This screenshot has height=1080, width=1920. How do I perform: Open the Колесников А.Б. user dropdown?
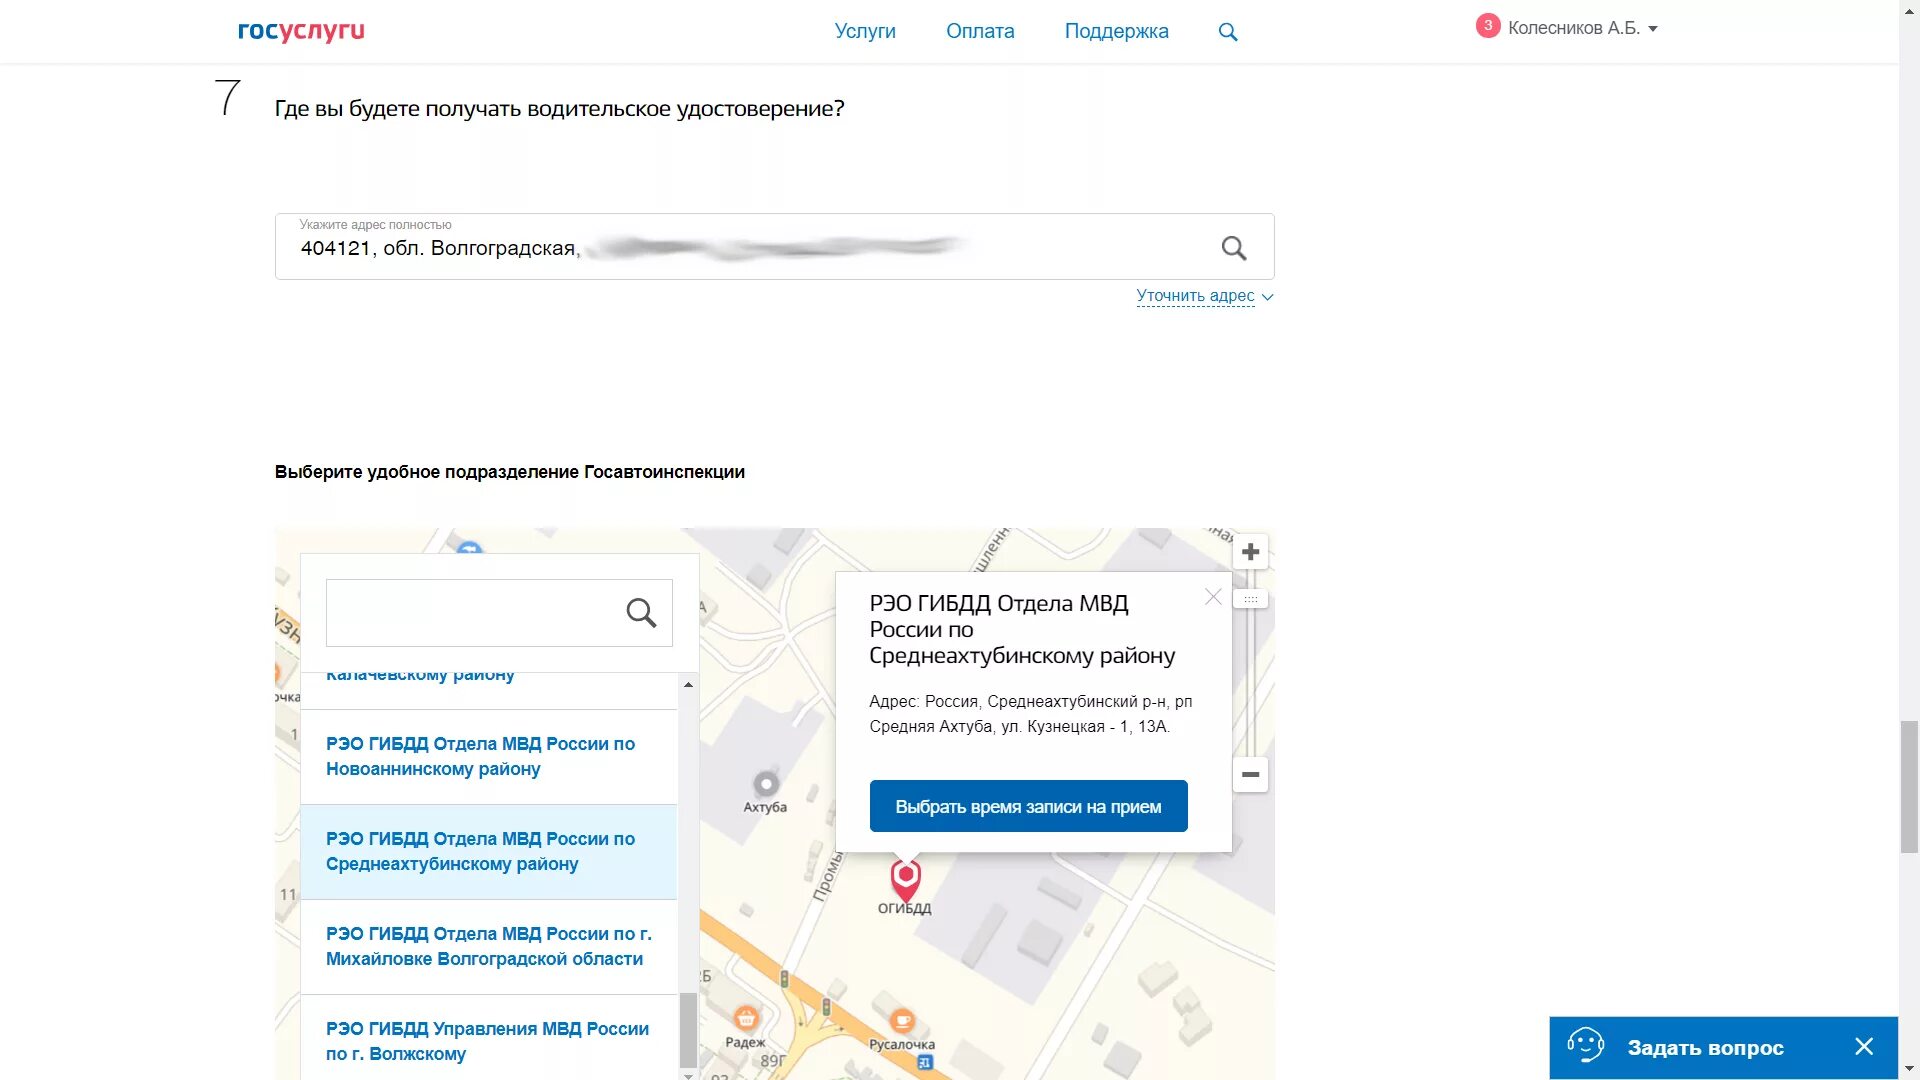click(1582, 28)
